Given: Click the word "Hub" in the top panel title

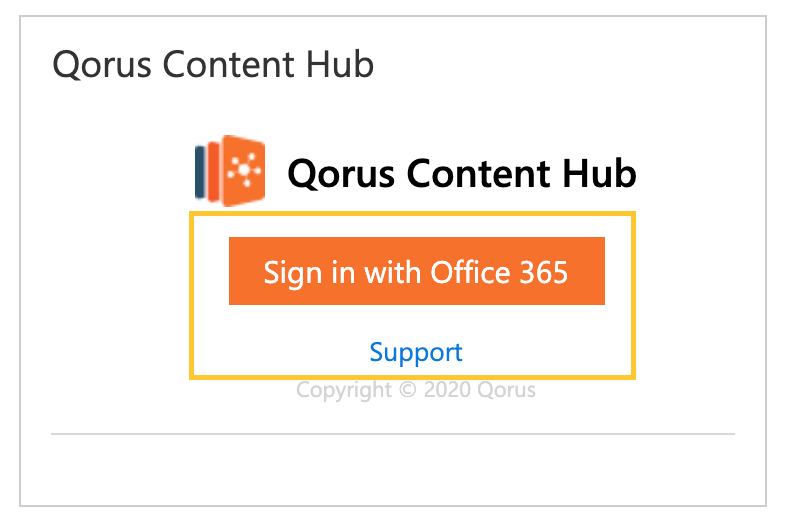Looking at the screenshot, I should click(x=345, y=65).
